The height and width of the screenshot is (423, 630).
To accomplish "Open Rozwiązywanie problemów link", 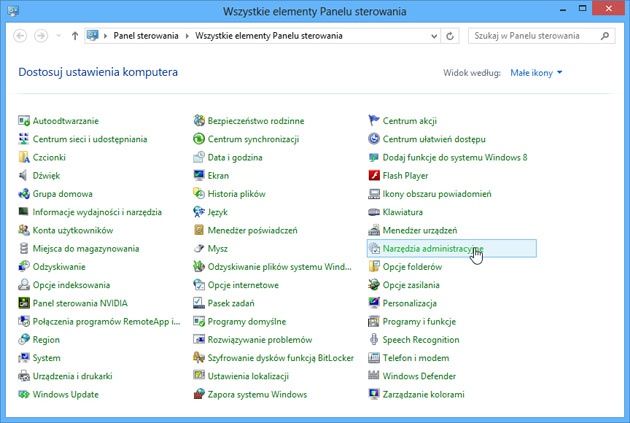I will point(260,339).
